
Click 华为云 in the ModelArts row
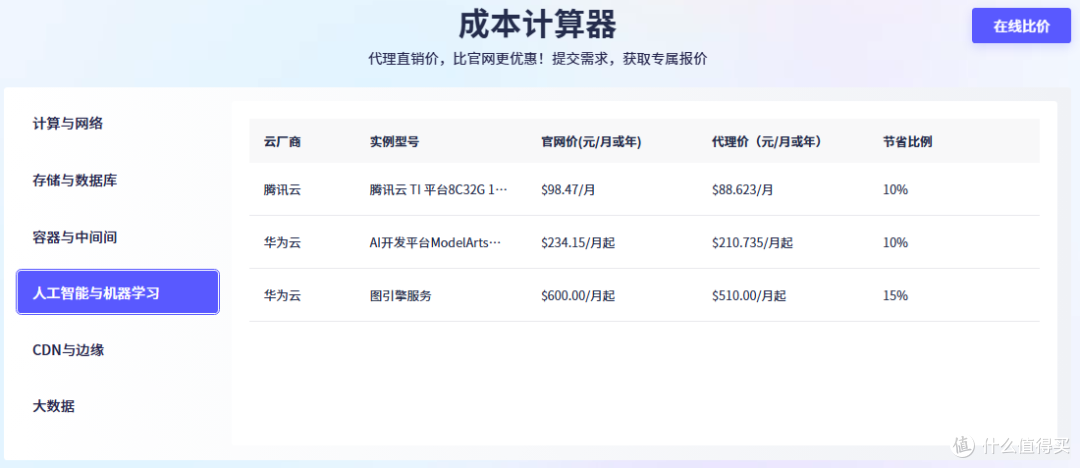tap(282, 243)
